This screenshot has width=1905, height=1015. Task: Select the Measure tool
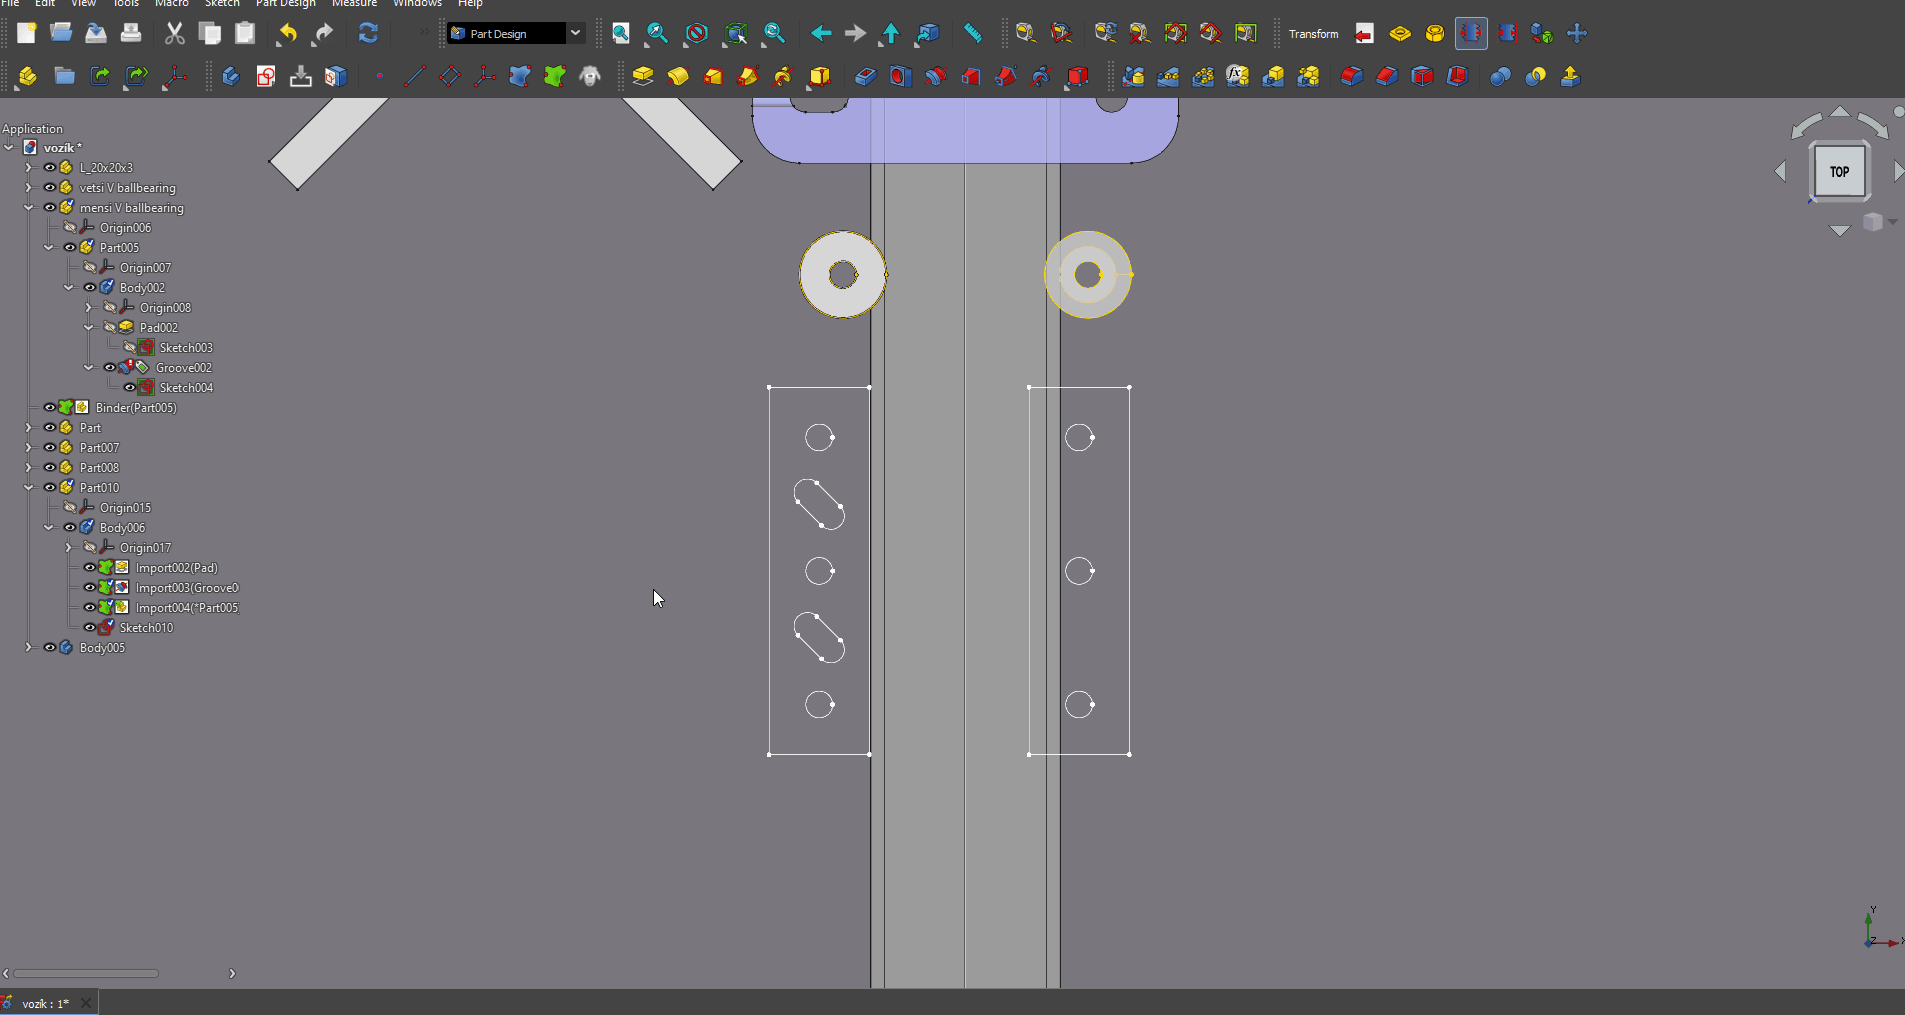(x=973, y=33)
